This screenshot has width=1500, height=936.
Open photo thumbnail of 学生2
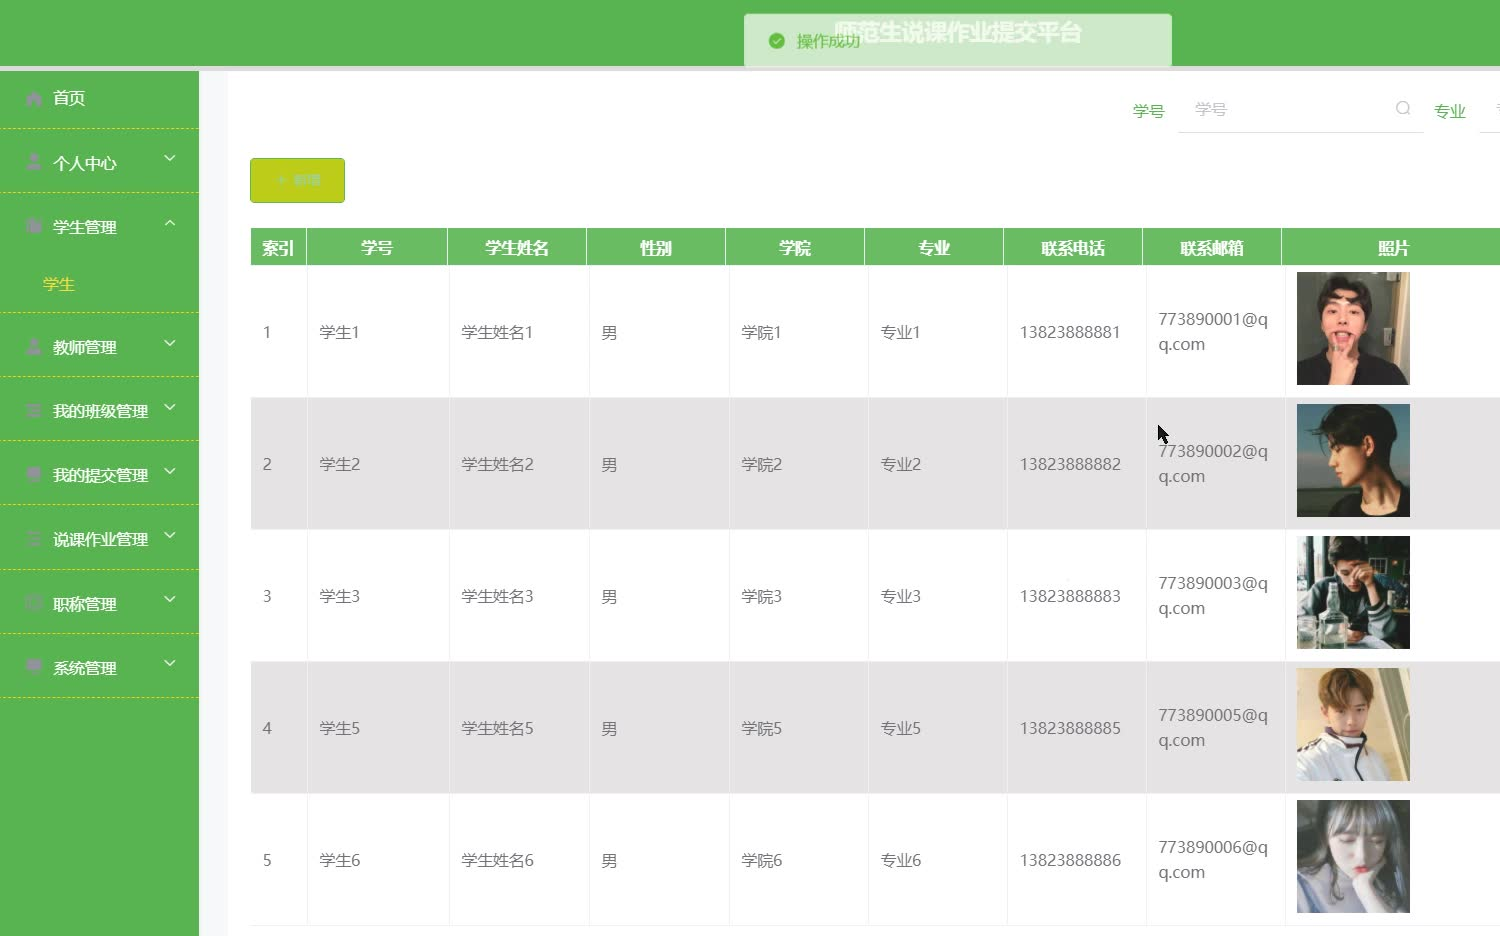click(x=1353, y=460)
